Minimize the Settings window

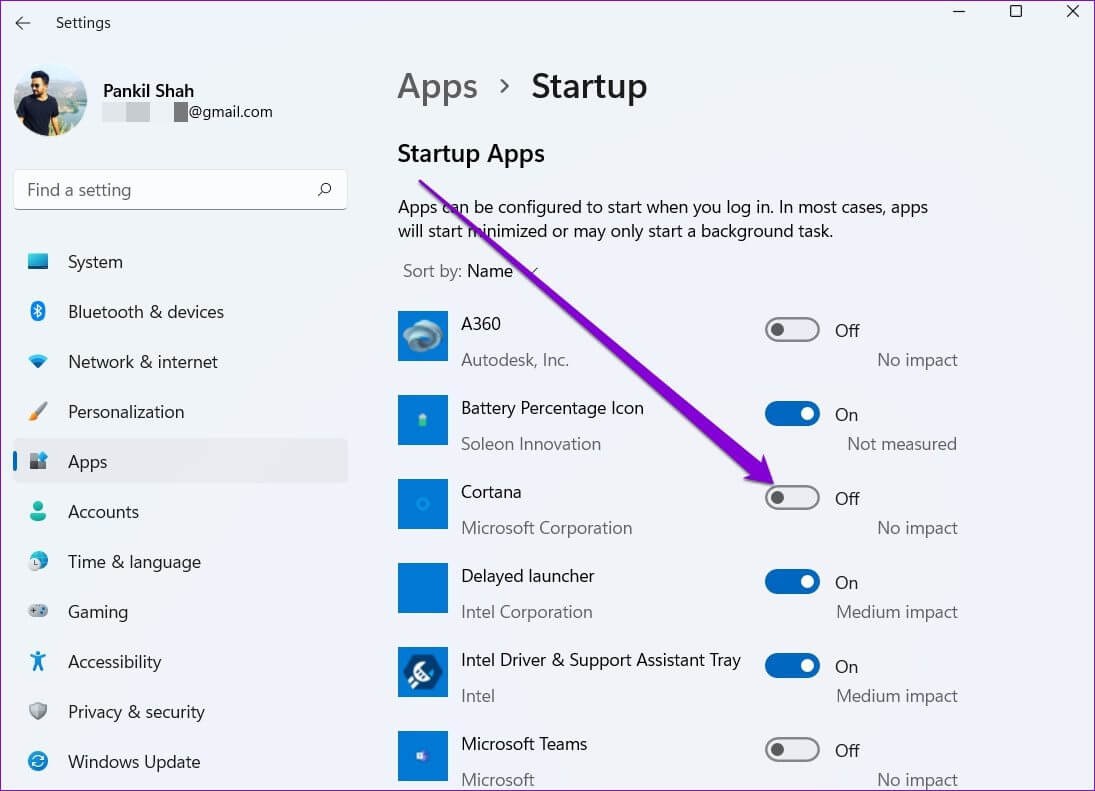(959, 11)
